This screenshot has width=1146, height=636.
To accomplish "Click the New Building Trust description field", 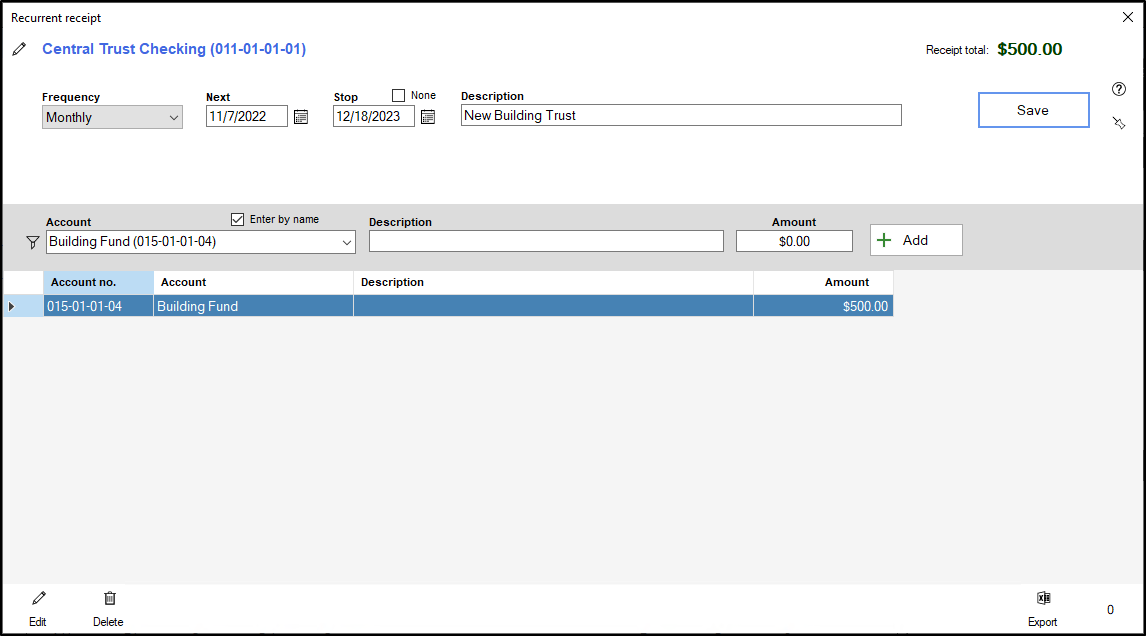I will (680, 116).
